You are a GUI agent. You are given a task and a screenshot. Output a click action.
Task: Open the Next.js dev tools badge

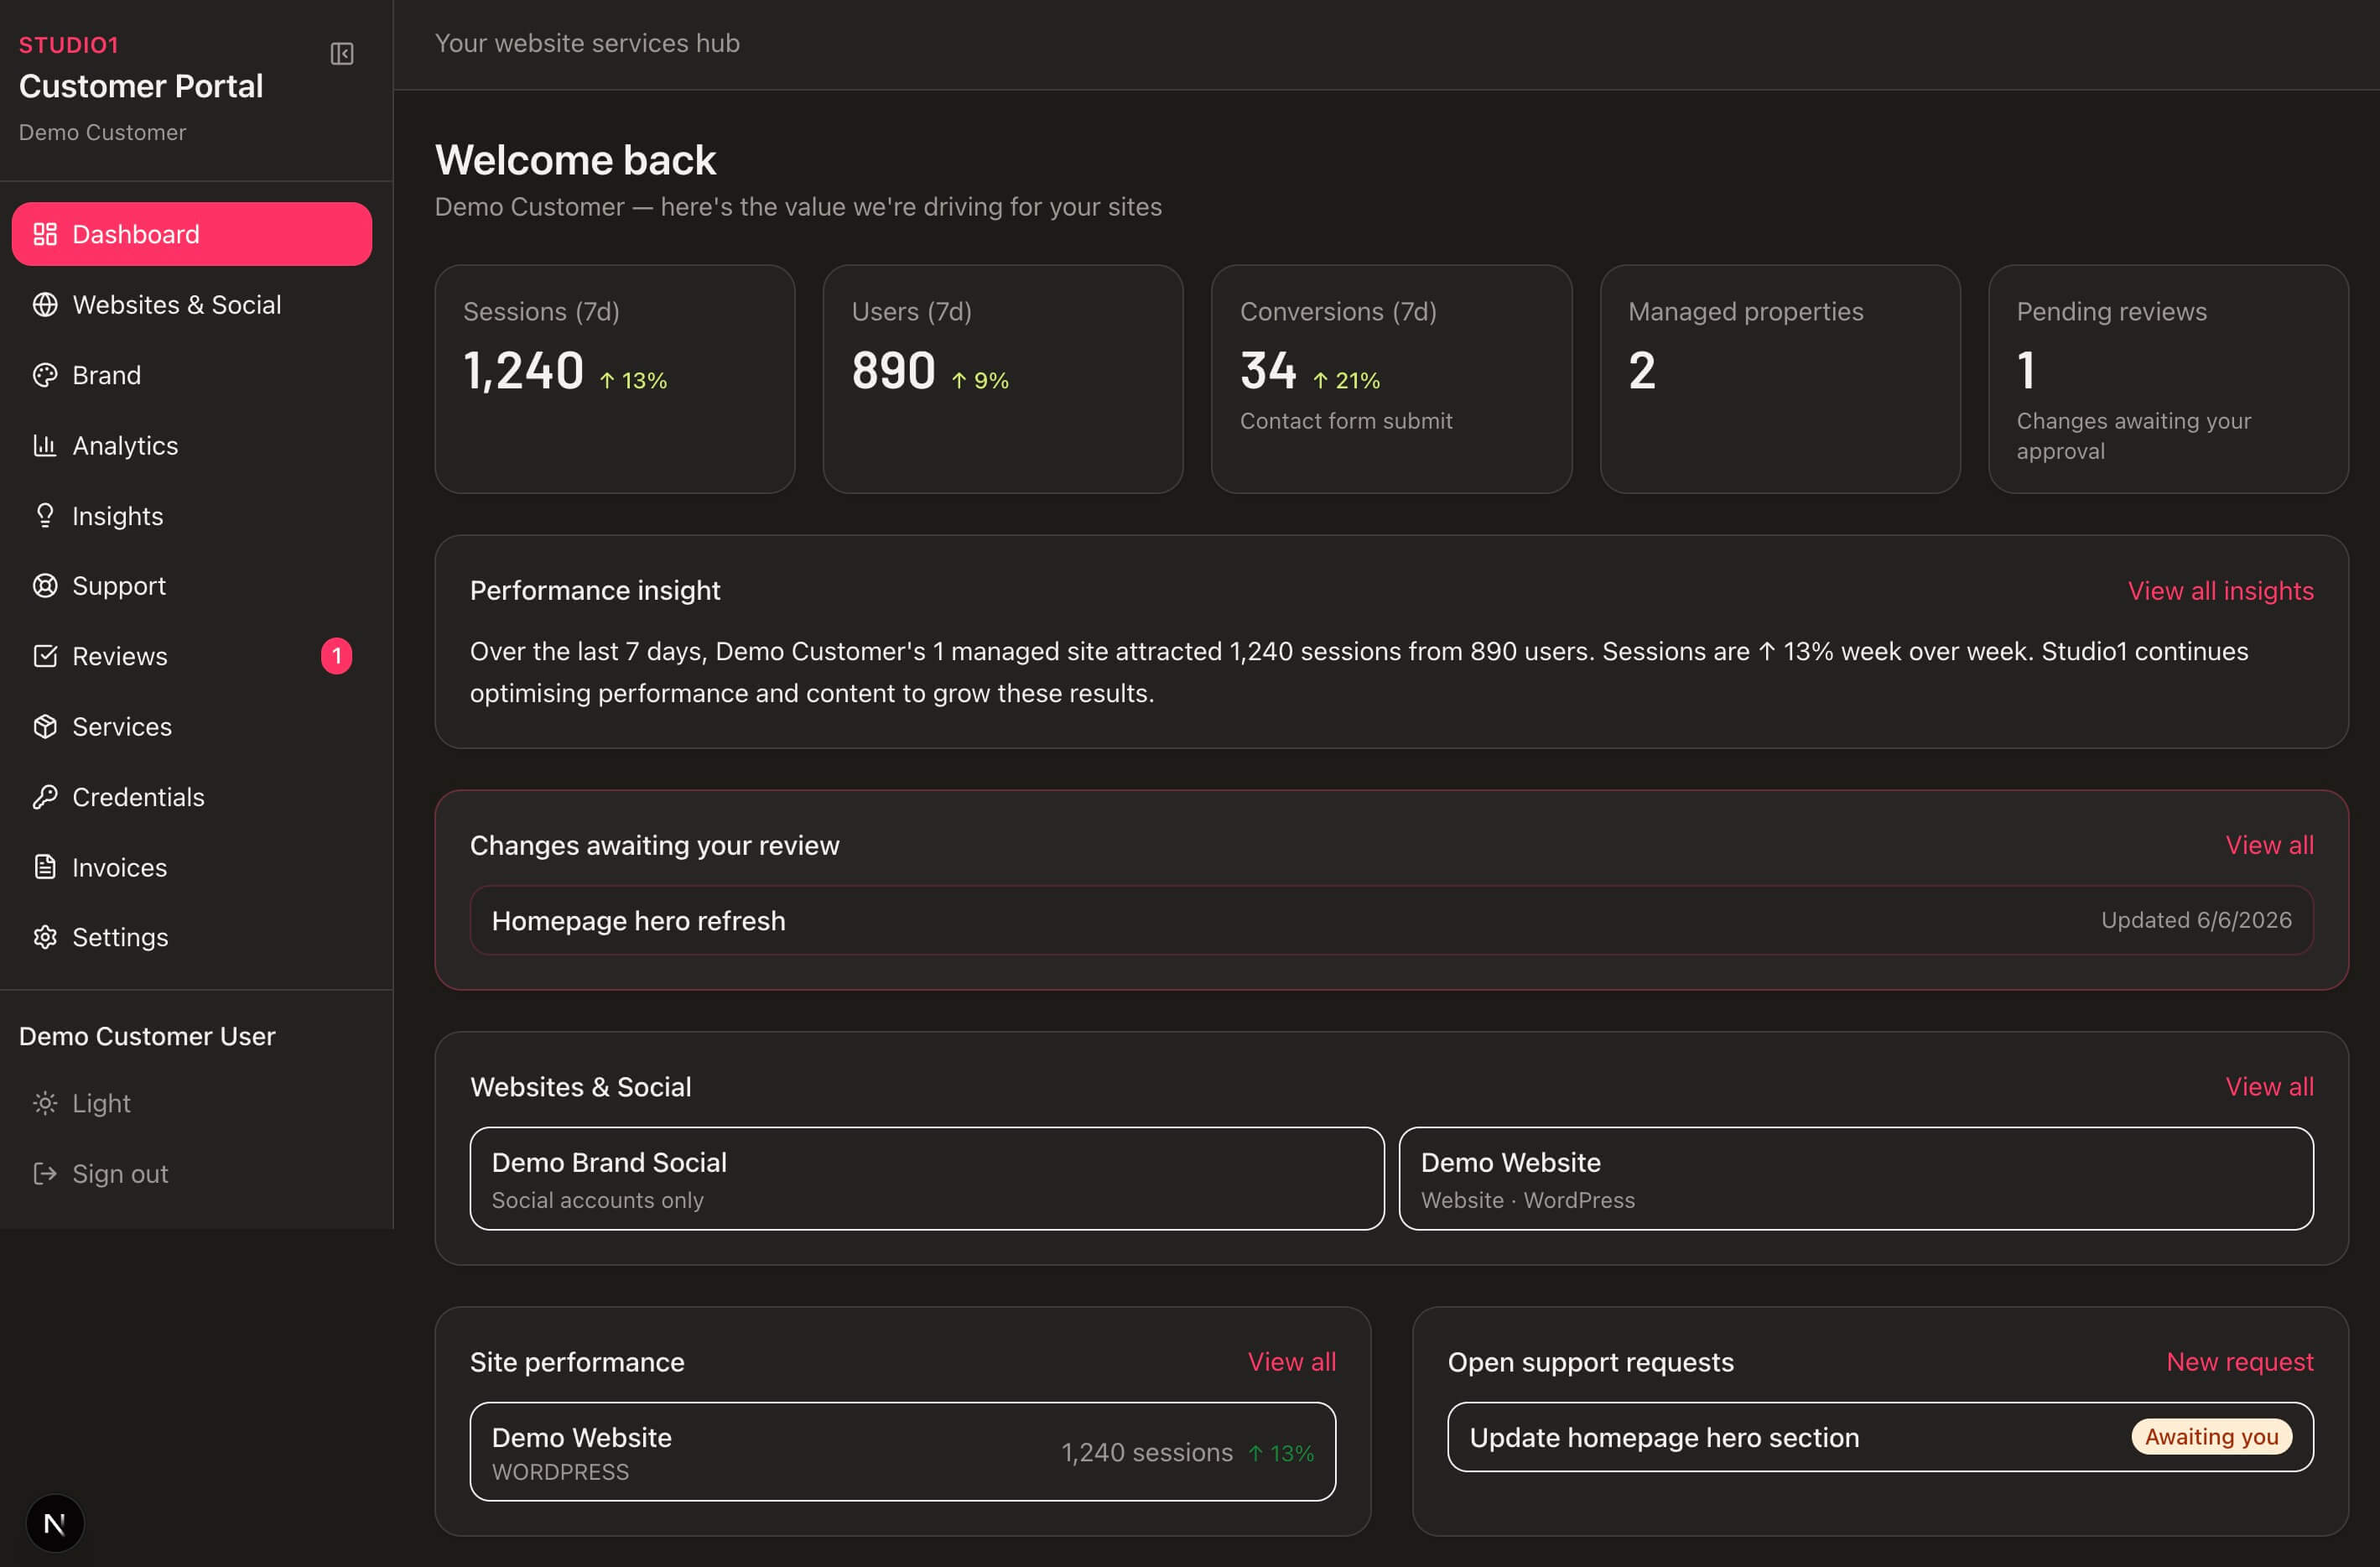pos(55,1523)
